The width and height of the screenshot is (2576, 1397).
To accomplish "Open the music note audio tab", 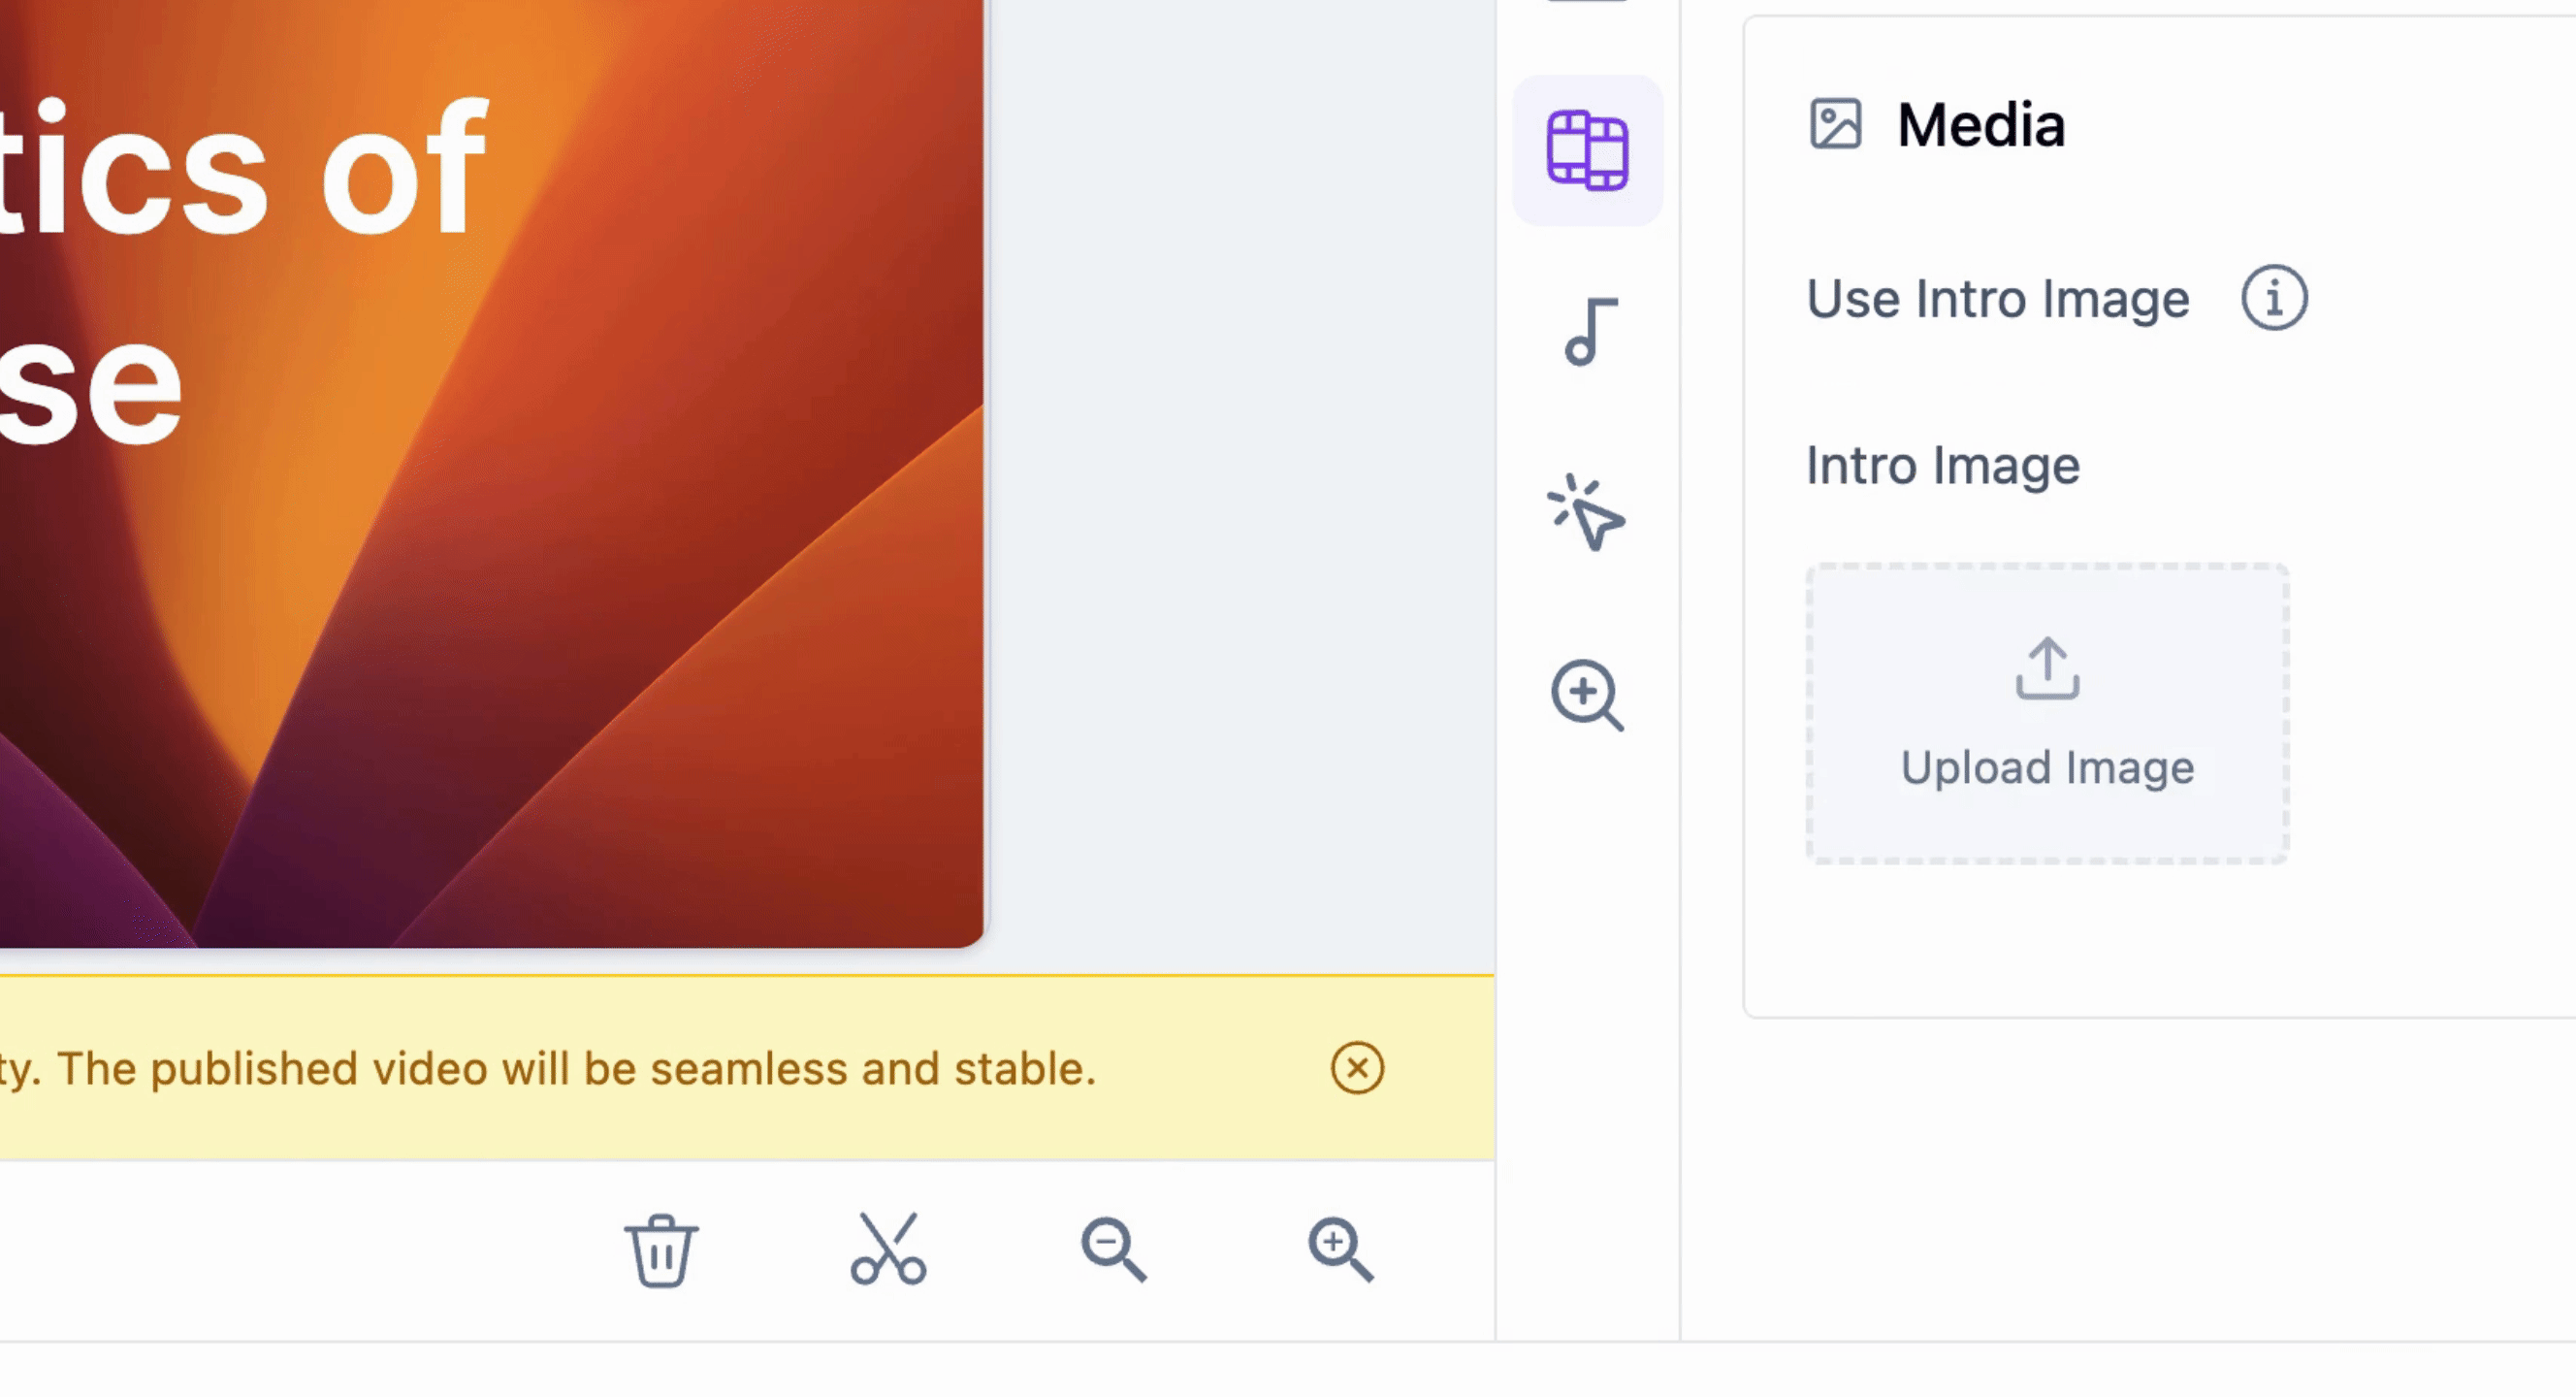I will point(1589,331).
